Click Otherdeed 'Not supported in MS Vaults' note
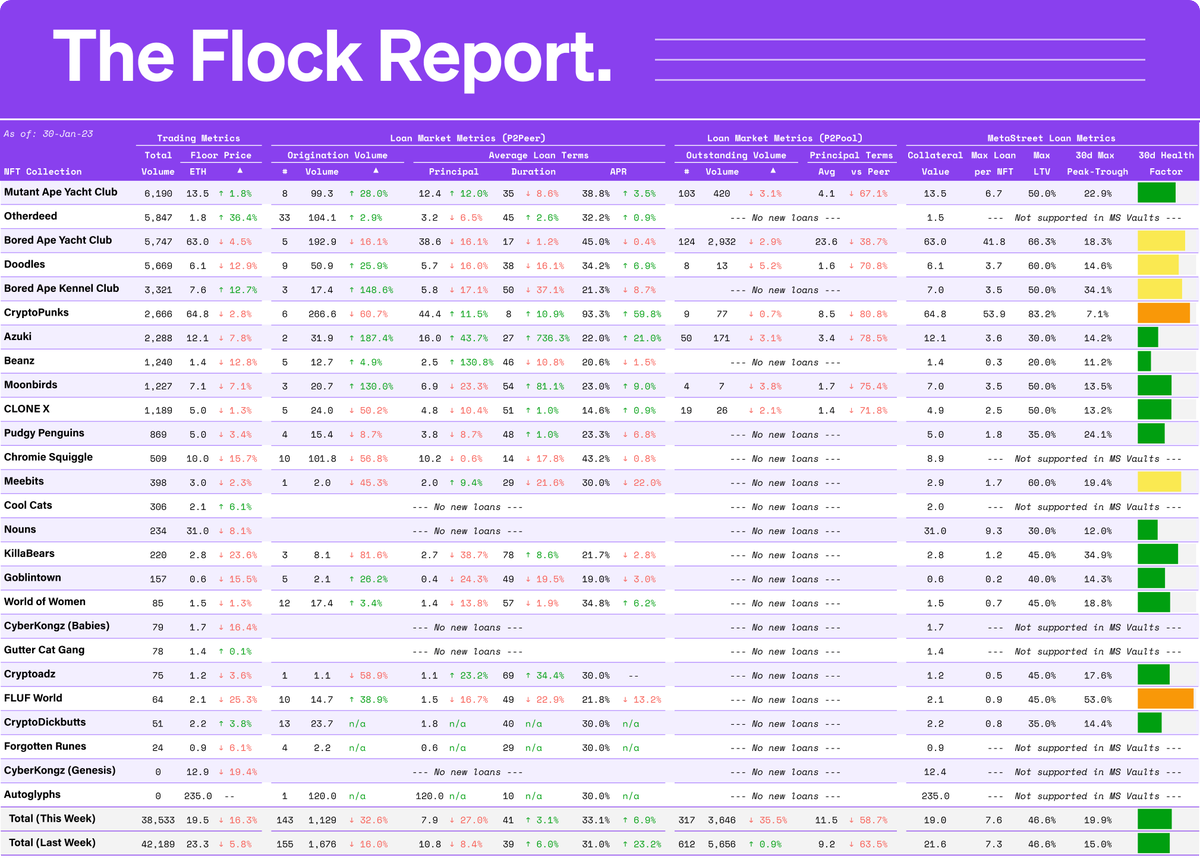This screenshot has height=862, width=1200. tap(1097, 217)
